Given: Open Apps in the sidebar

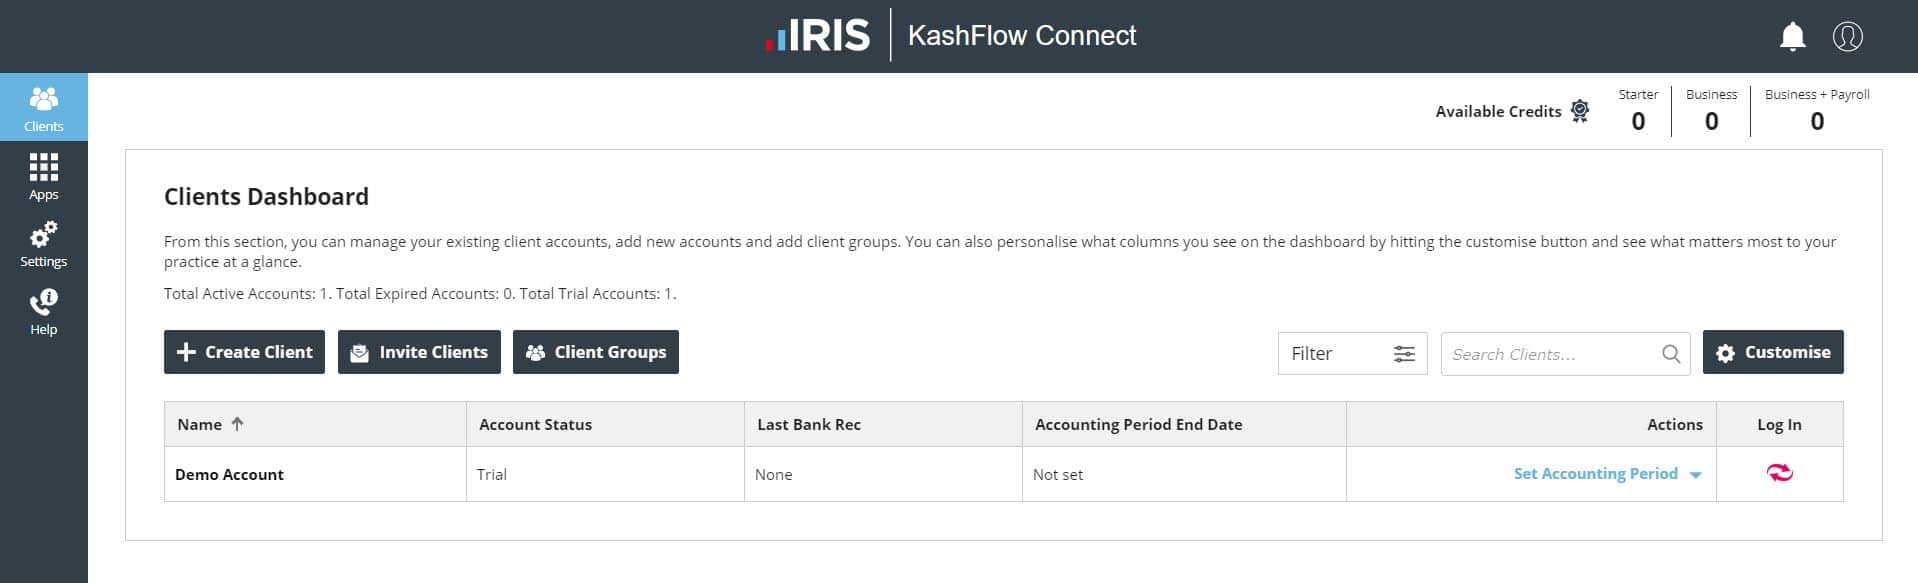Looking at the screenshot, I should (43, 176).
